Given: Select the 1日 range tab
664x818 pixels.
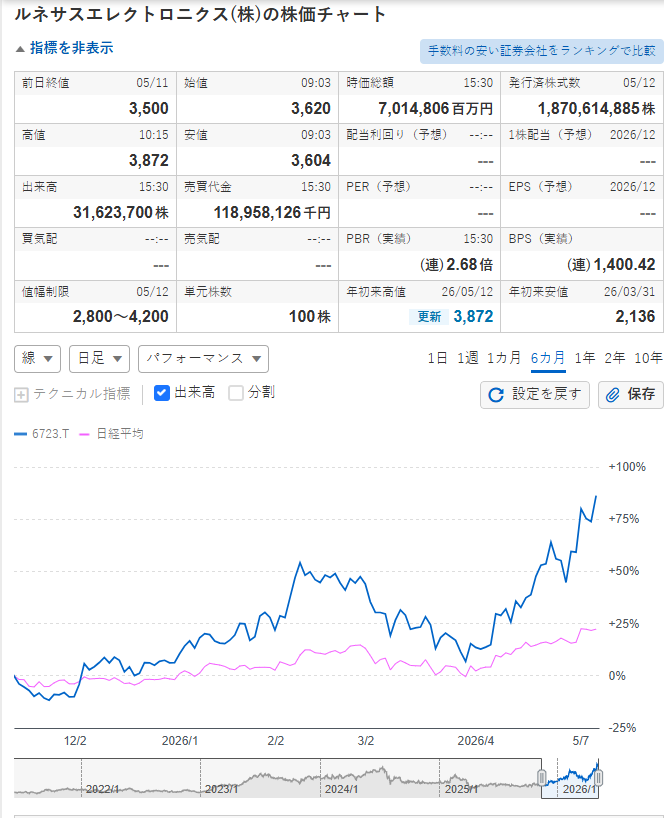Looking at the screenshot, I should (x=437, y=358).
